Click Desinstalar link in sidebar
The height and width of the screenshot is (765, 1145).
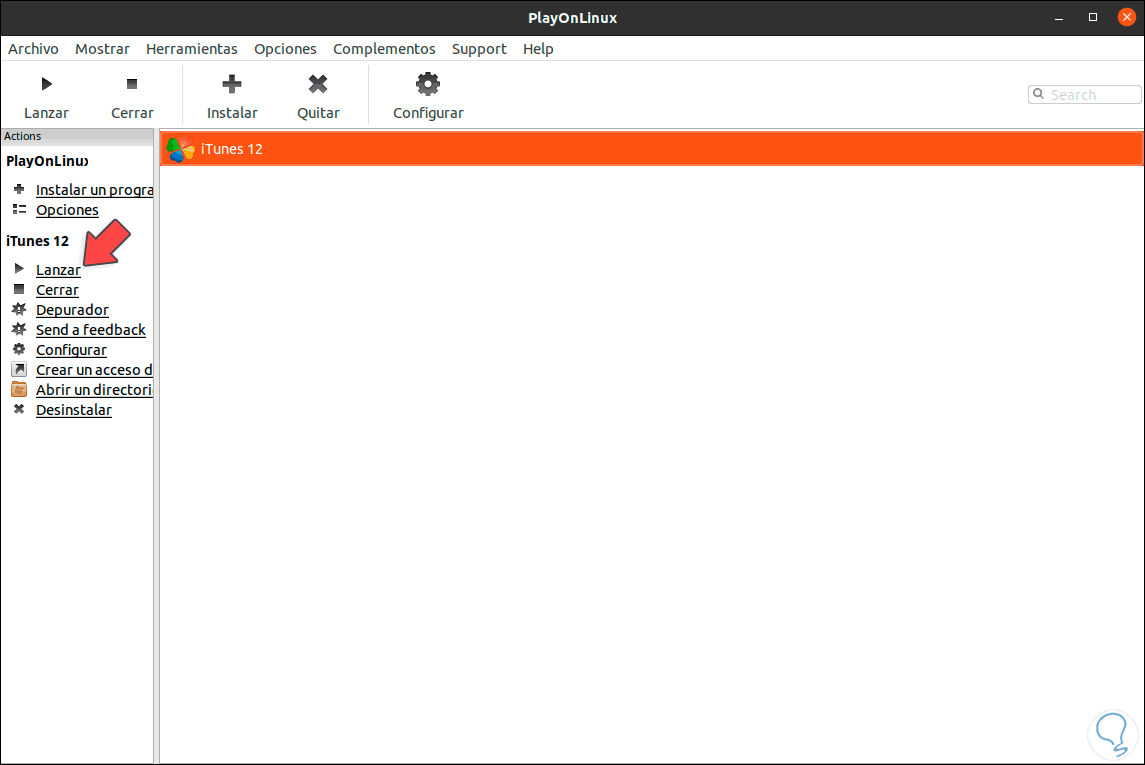click(x=74, y=410)
